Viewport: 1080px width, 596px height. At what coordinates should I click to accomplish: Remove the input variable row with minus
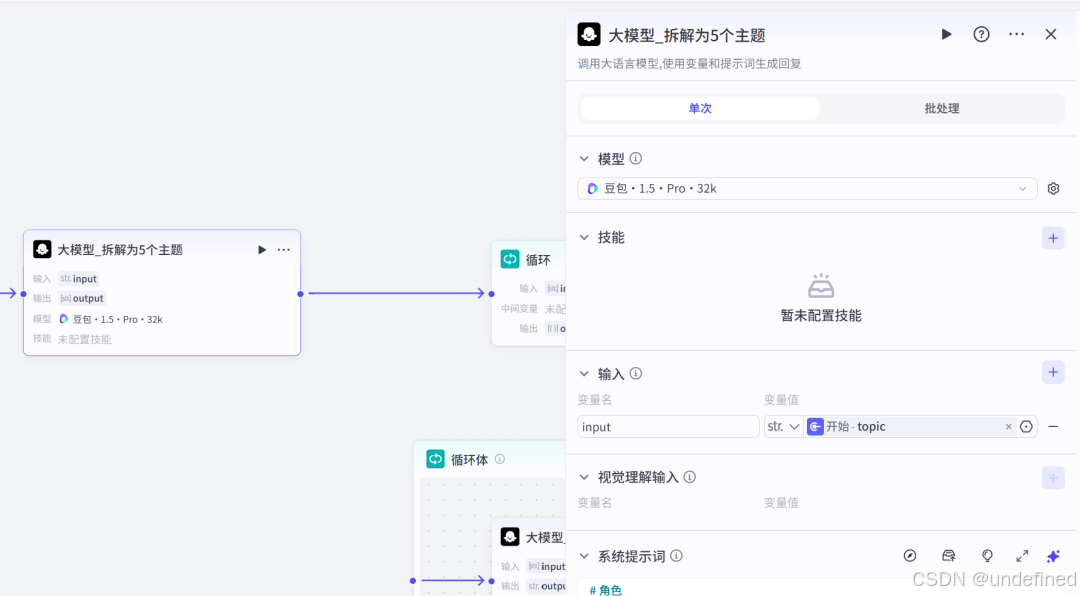tap(1053, 427)
